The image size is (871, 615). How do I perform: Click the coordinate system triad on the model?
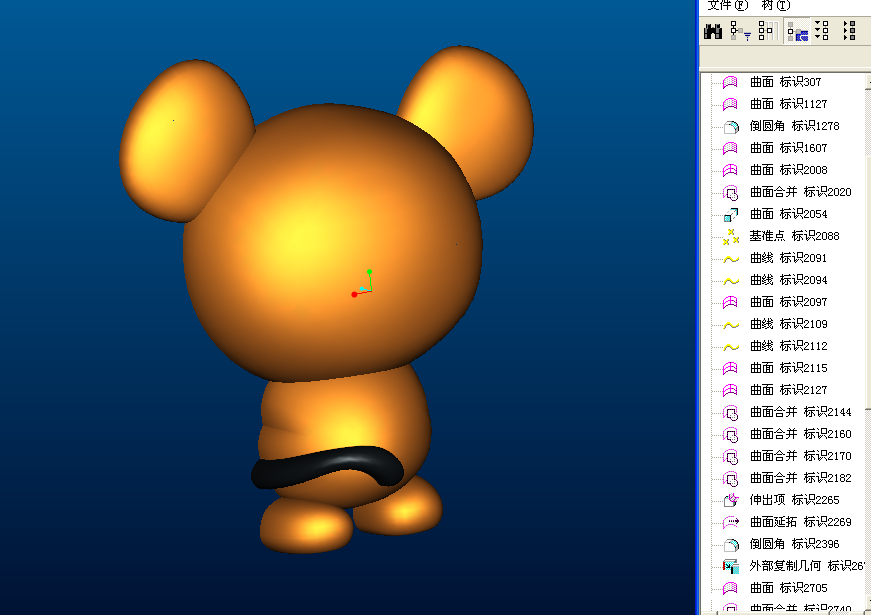point(362,283)
